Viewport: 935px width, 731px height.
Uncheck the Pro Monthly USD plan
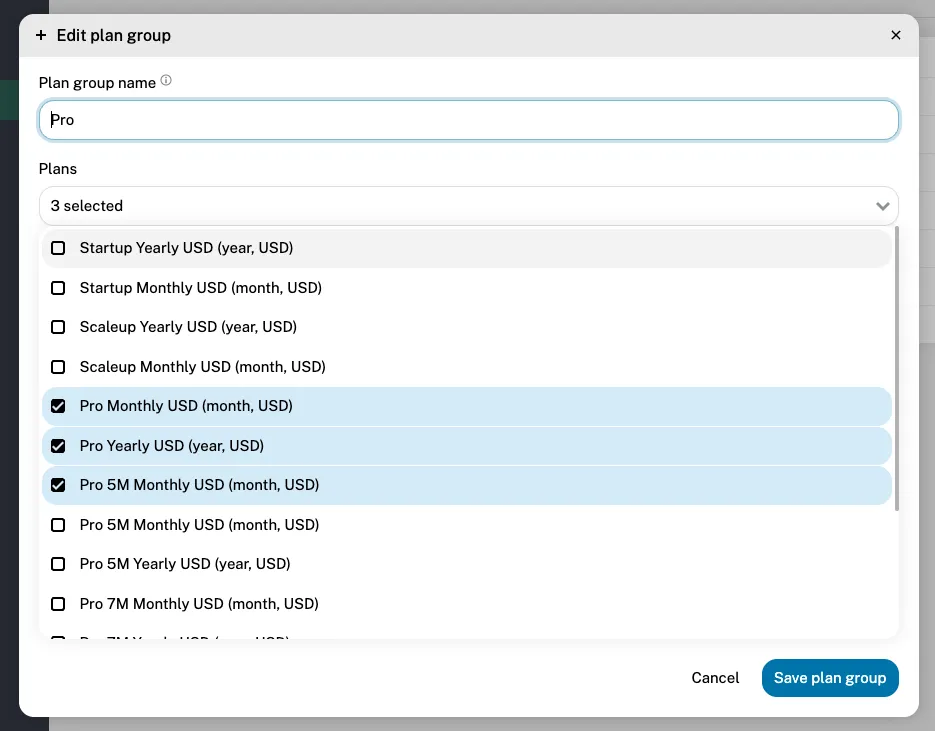(58, 406)
